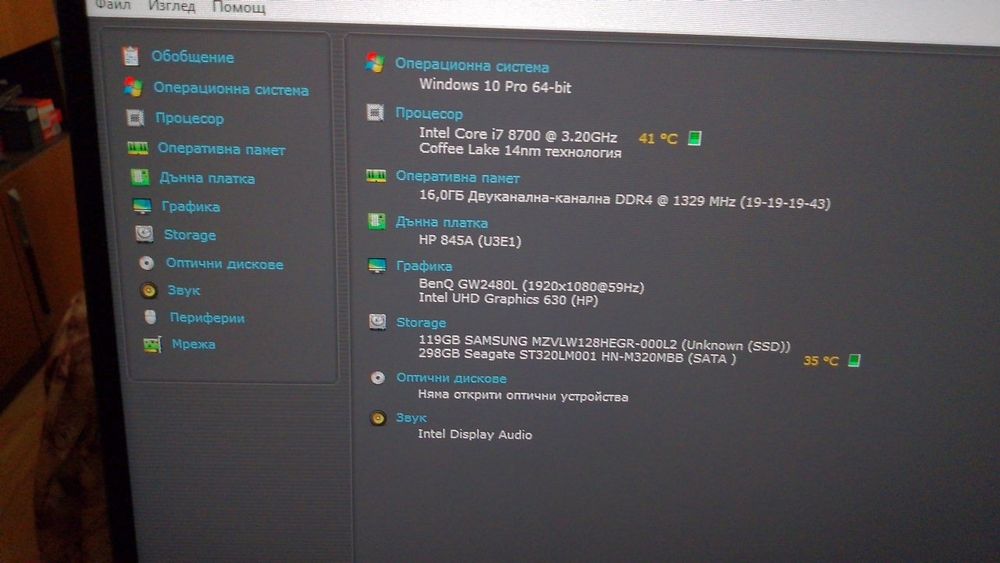The width and height of the screenshot is (1000, 563).
Task: Click the Дънна платка heading in the summary
Action: point(442,223)
